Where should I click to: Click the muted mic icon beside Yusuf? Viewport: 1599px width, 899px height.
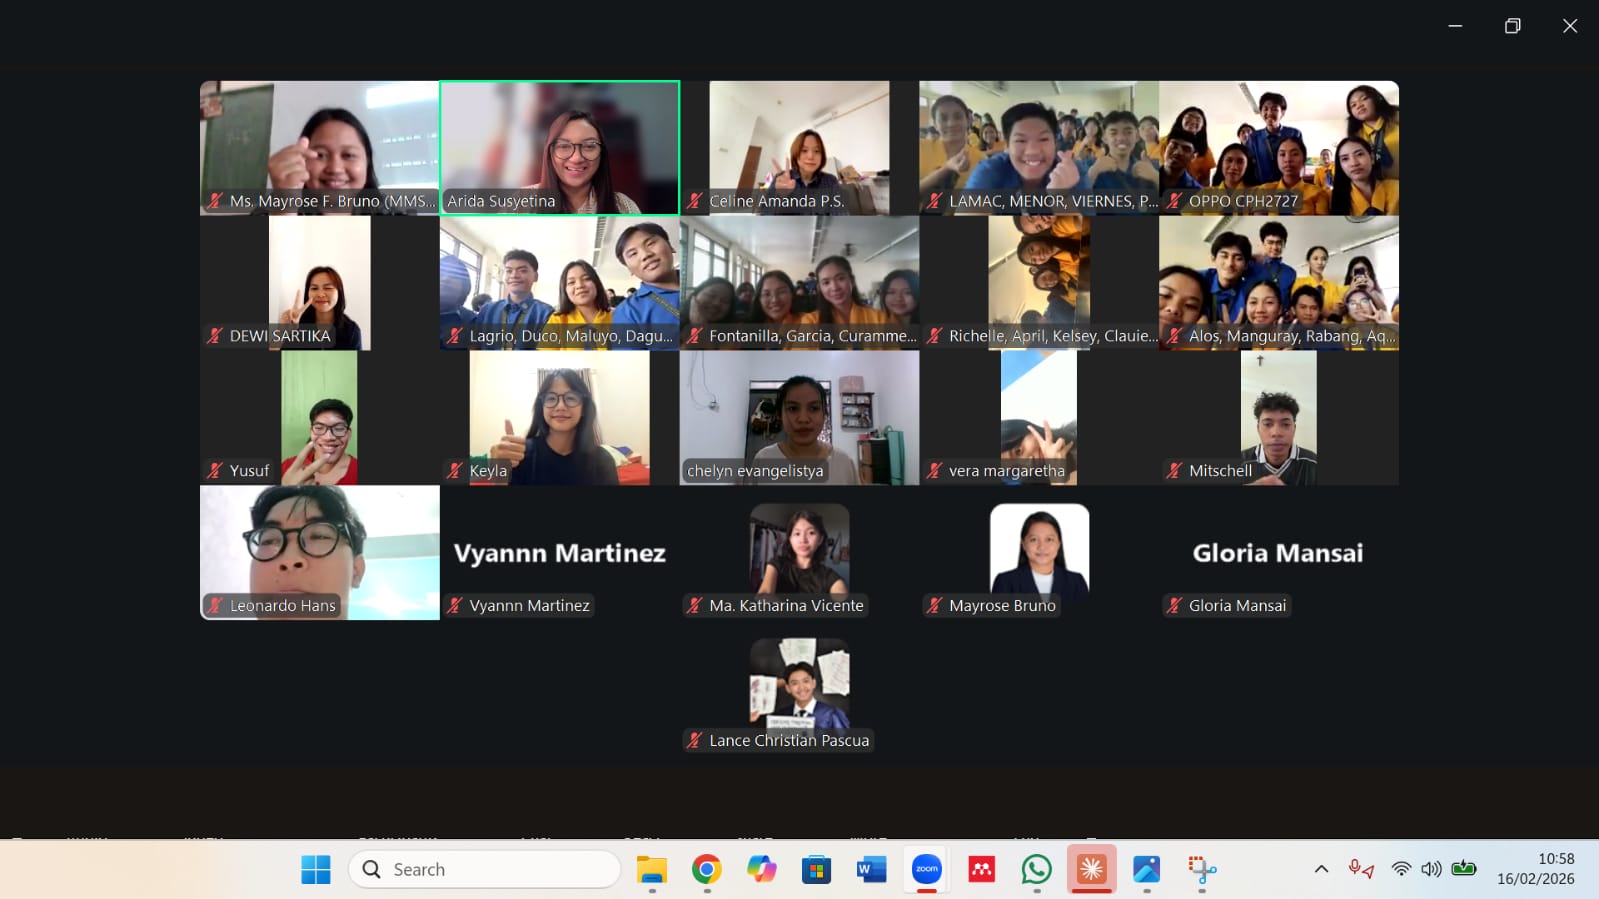[x=215, y=470]
